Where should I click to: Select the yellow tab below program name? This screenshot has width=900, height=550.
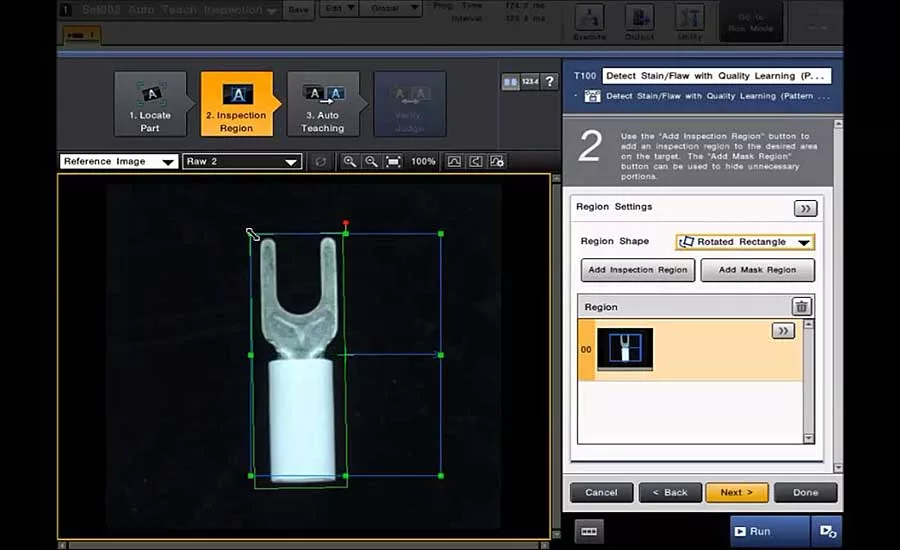(82, 36)
